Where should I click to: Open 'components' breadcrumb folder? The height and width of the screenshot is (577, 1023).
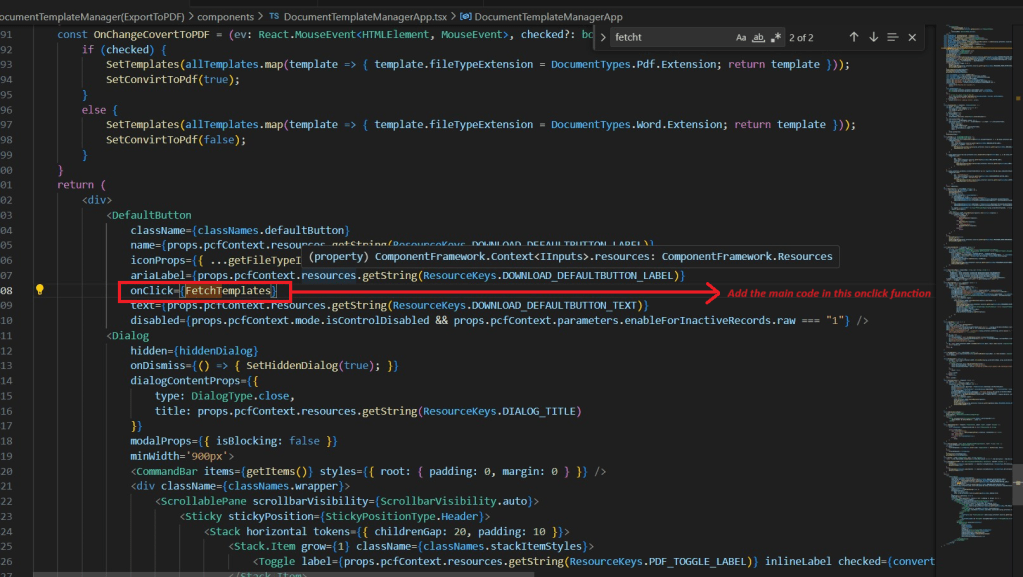point(225,17)
